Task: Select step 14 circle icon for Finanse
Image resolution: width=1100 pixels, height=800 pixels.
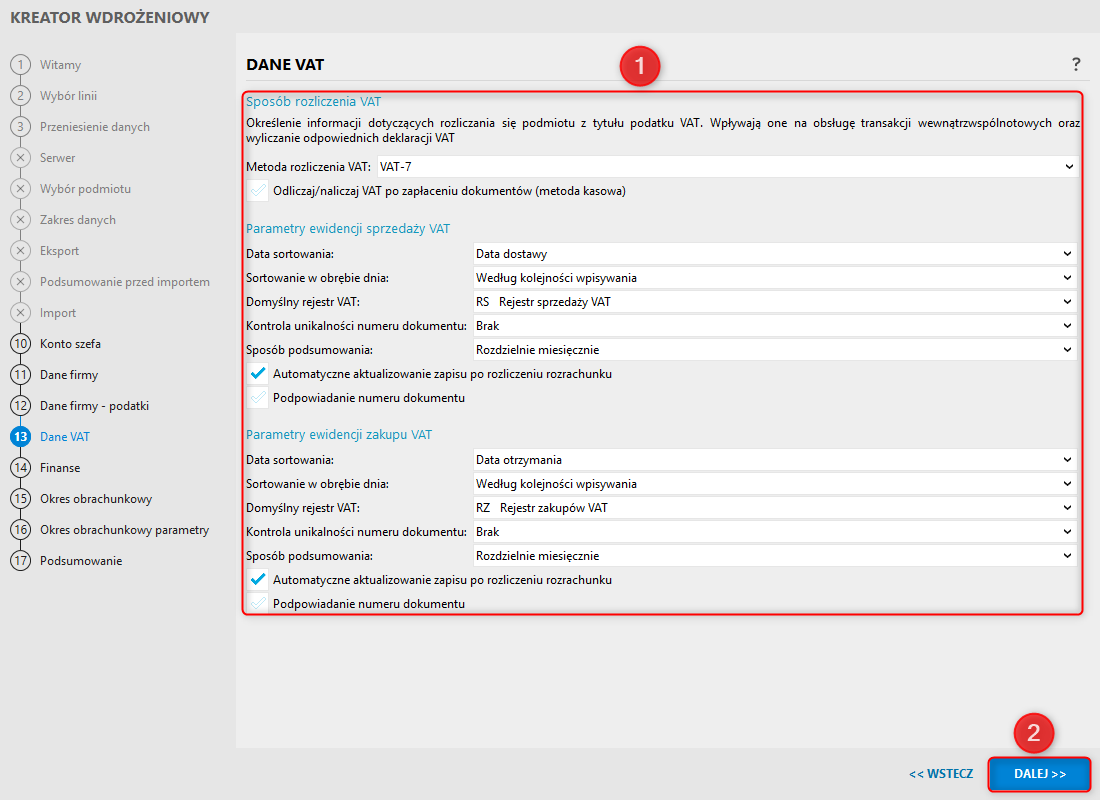Action: point(20,467)
